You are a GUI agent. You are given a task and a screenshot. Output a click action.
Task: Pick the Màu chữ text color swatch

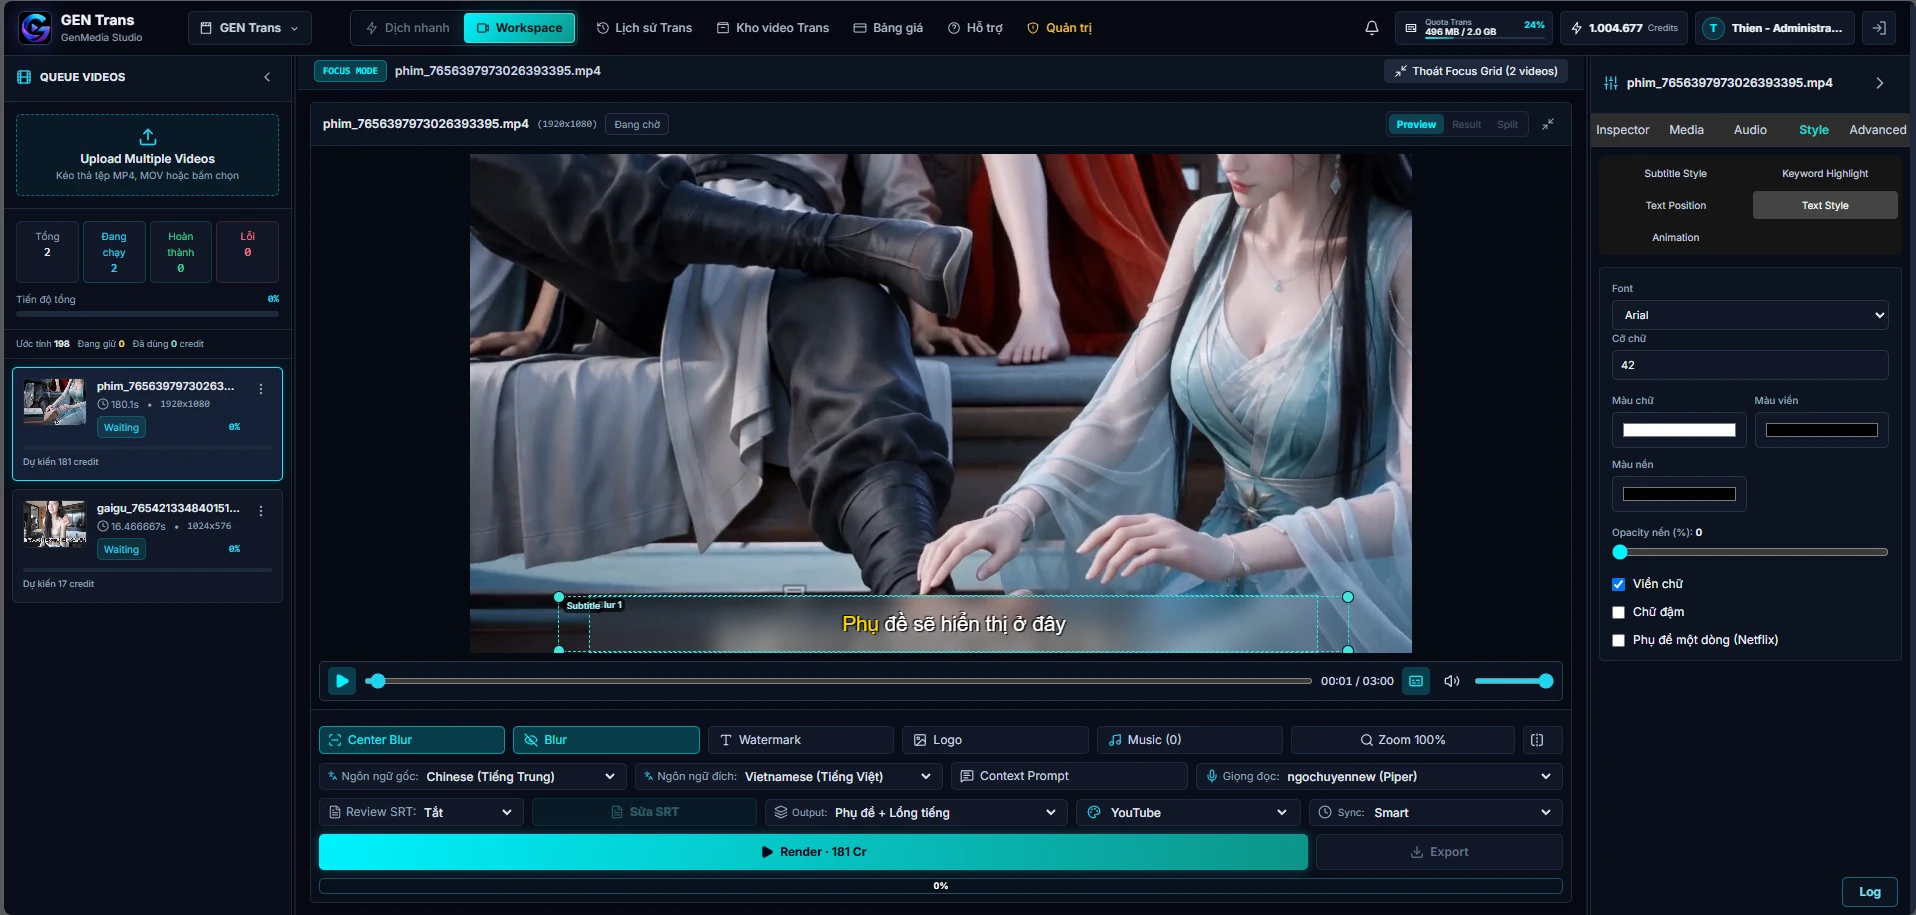(x=1679, y=430)
